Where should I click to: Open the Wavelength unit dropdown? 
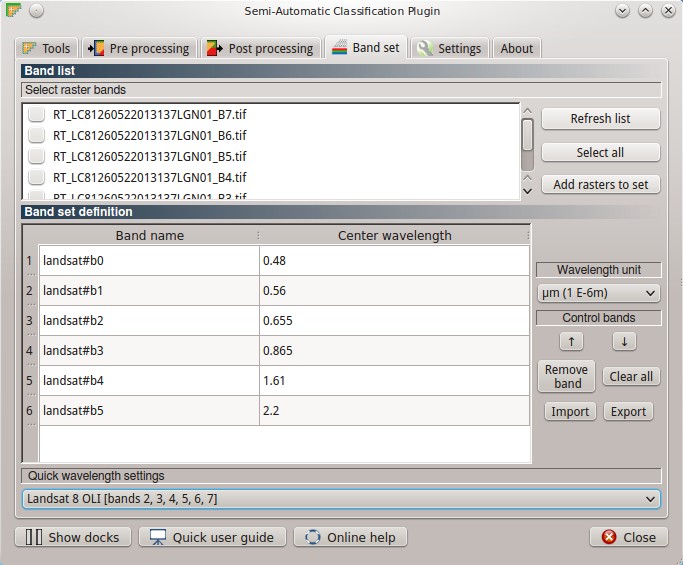pyautogui.click(x=599, y=293)
